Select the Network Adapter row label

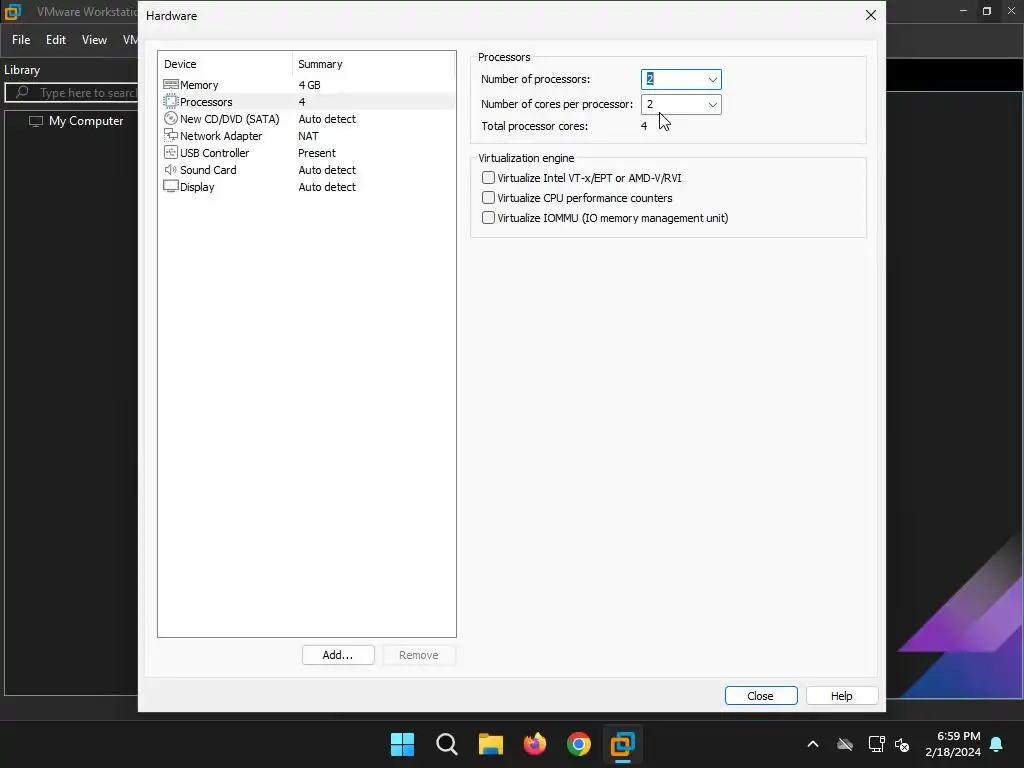tap(221, 136)
